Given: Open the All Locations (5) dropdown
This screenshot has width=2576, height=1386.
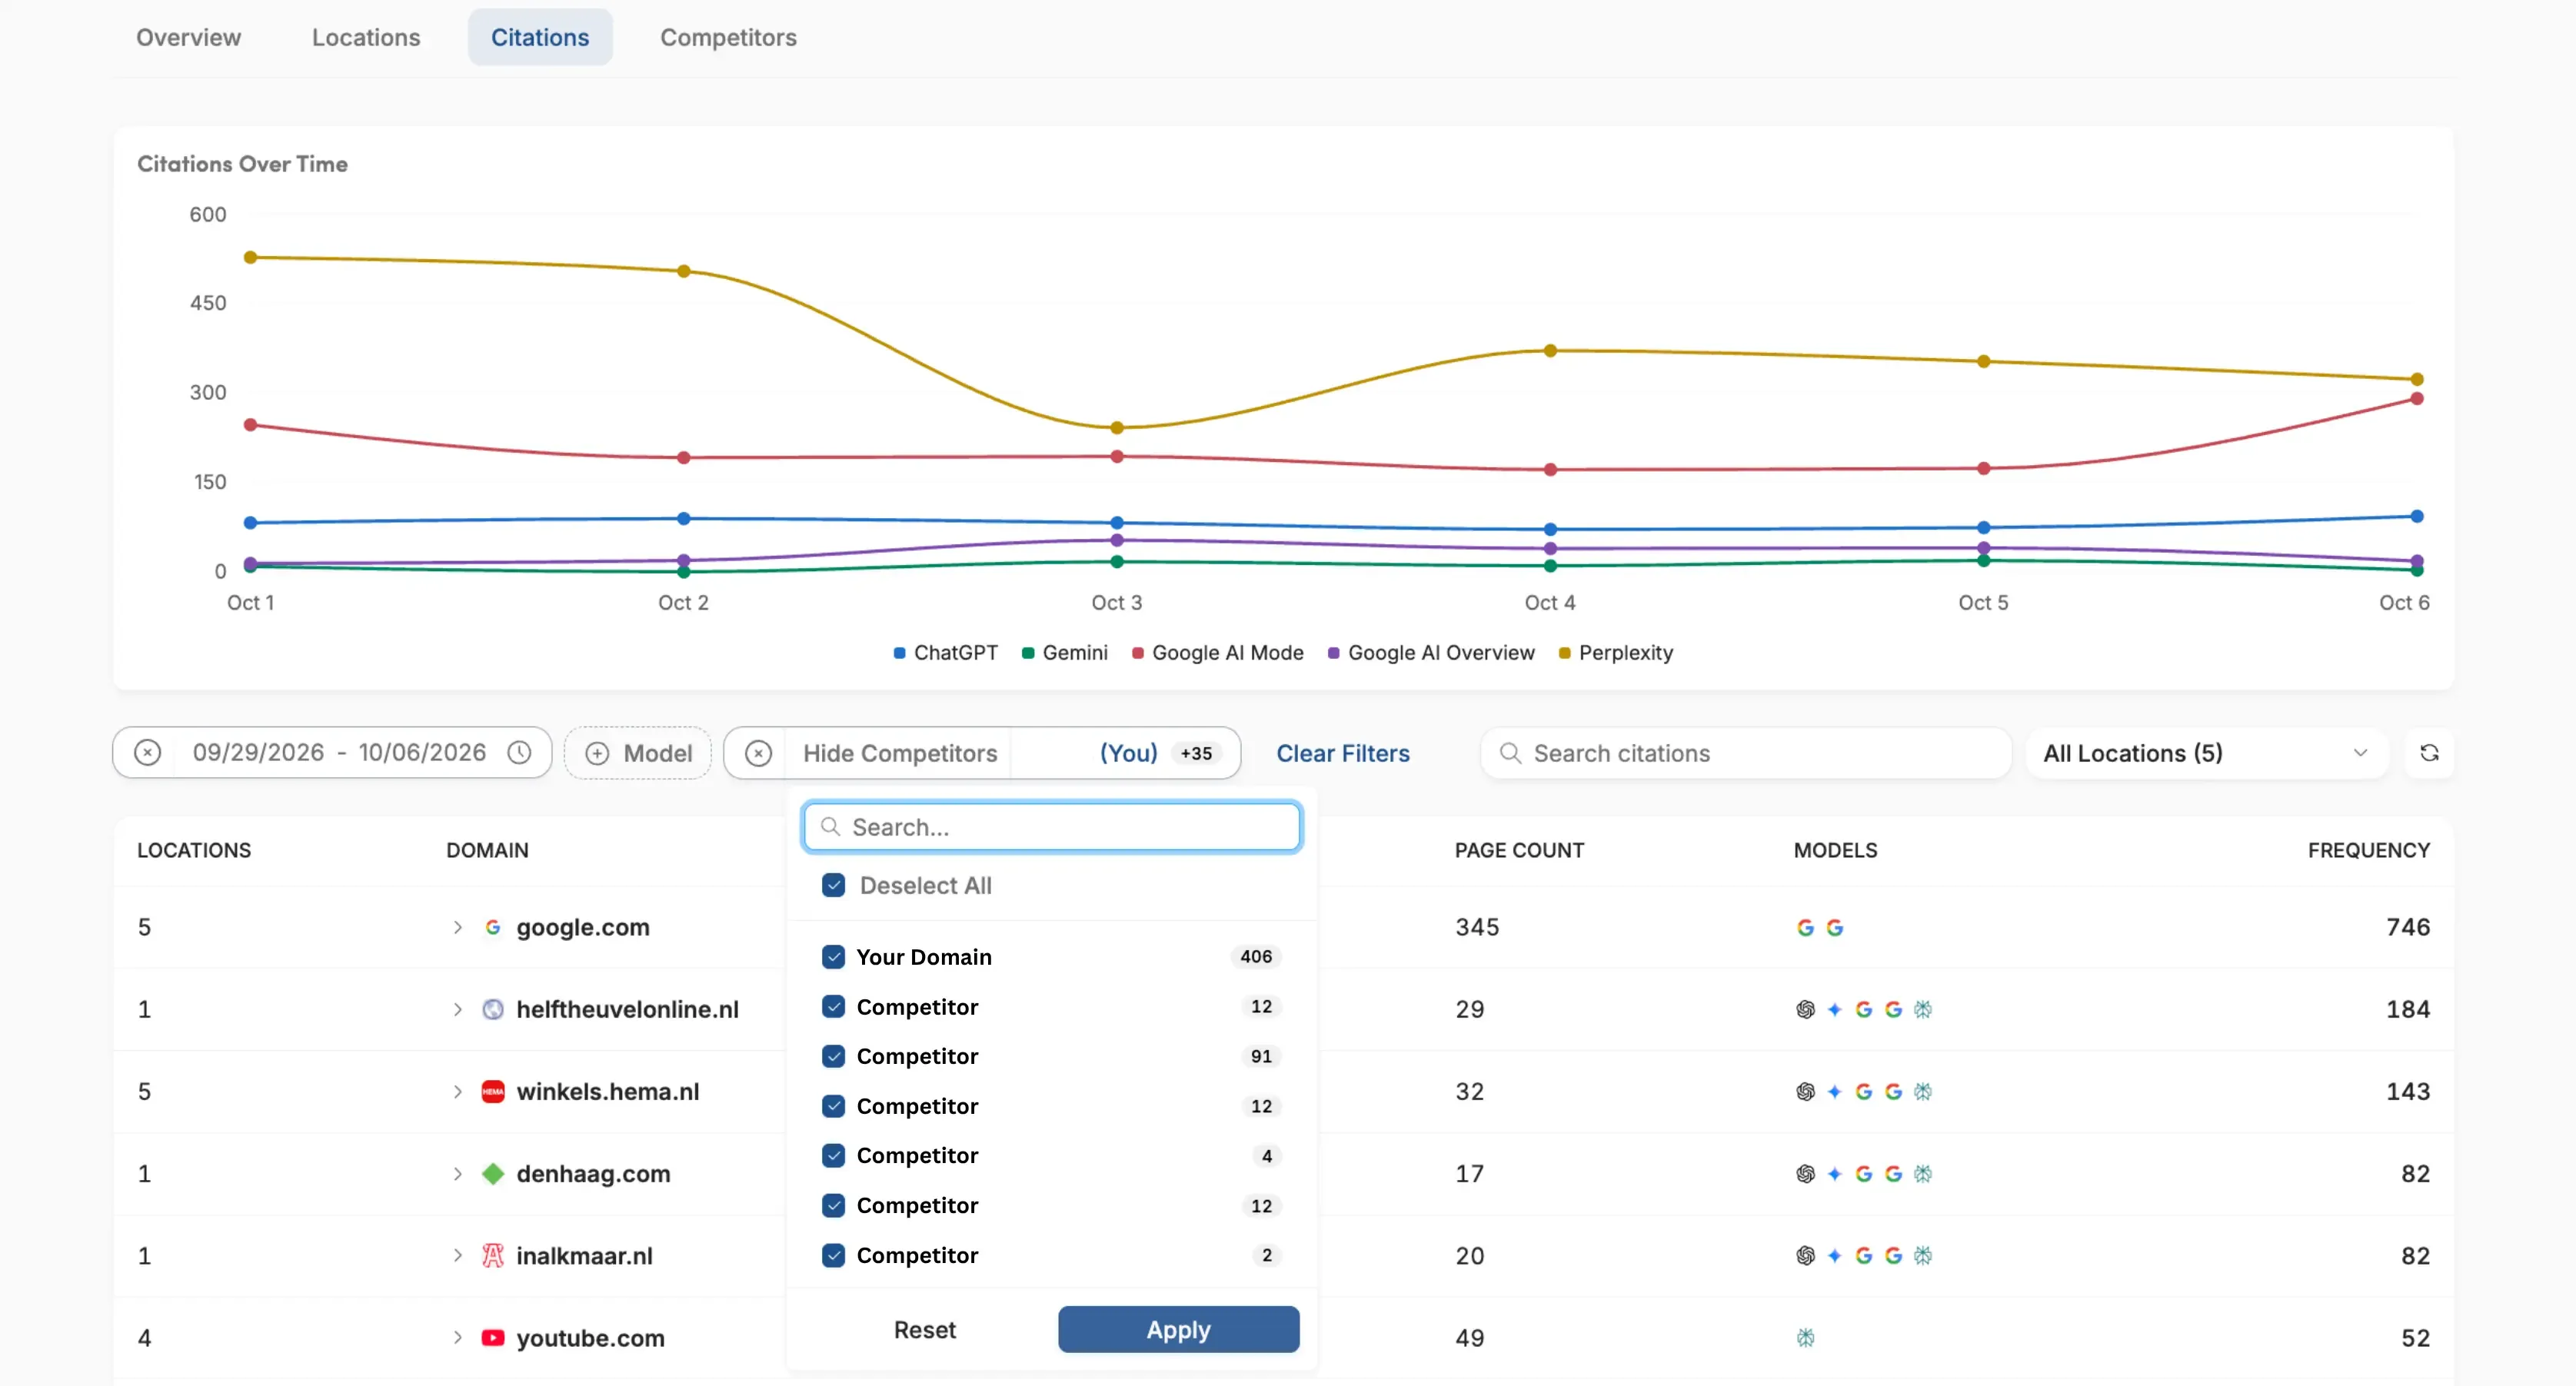Looking at the screenshot, I should 2206,753.
